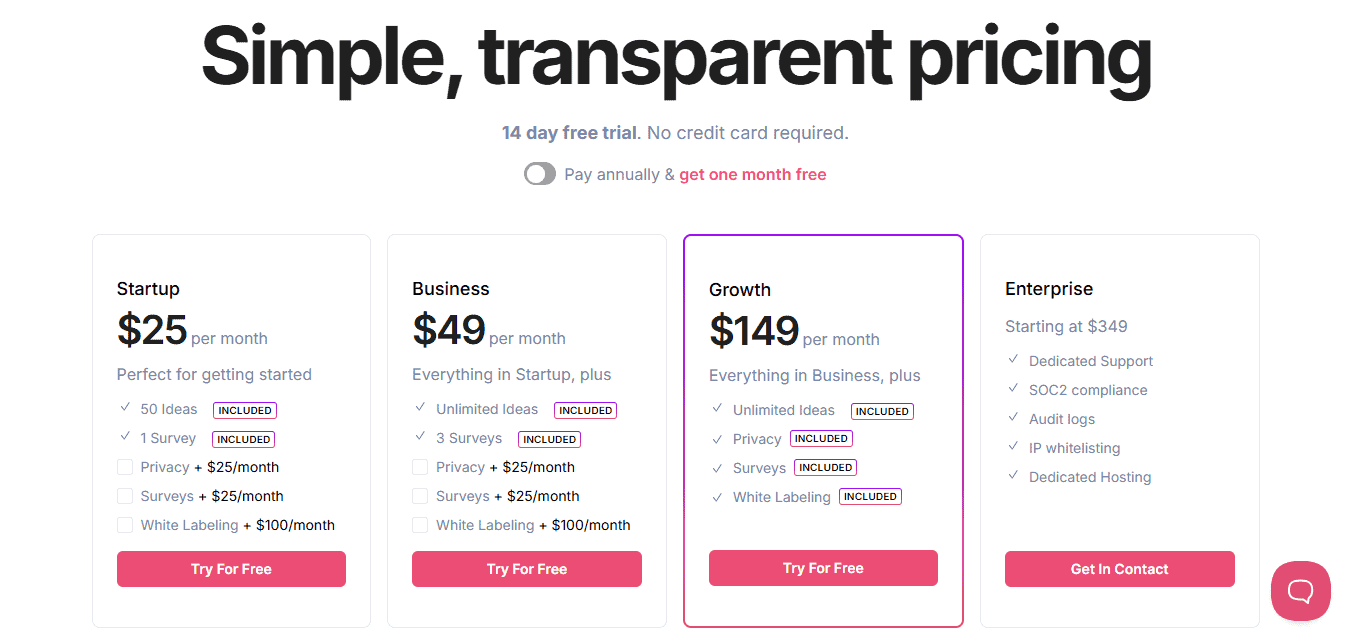The width and height of the screenshot is (1350, 631).
Task: Check Privacy add-on in Startup plan
Action: point(125,467)
